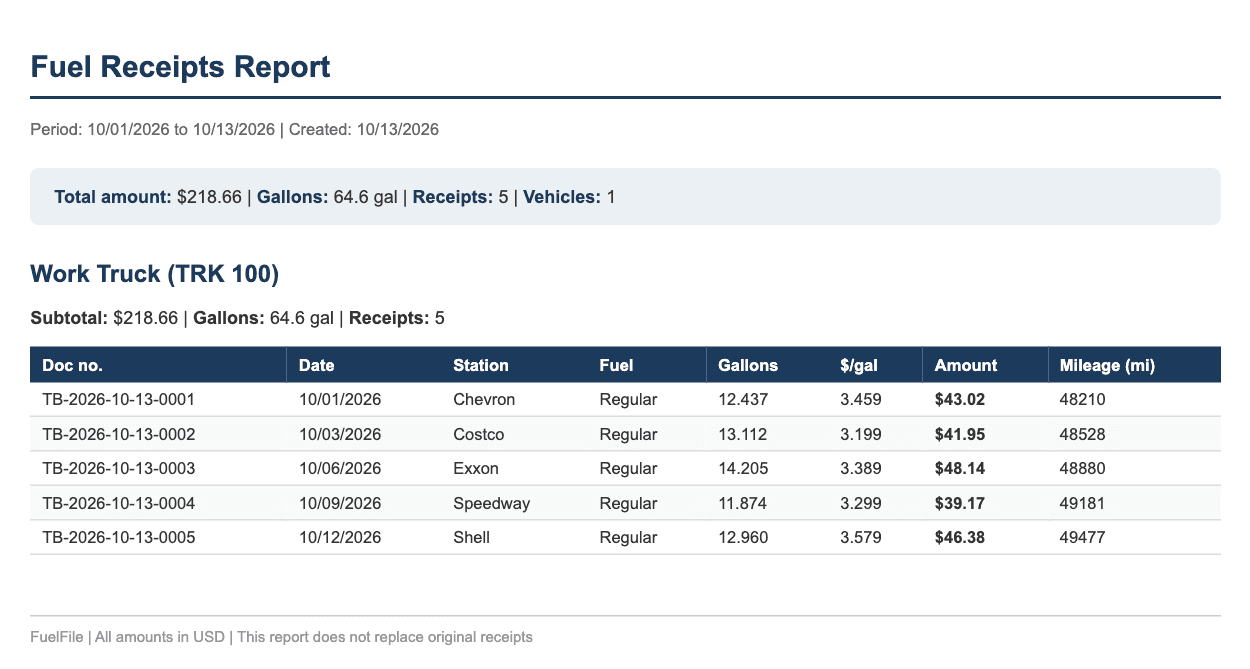Select document TB-2026-10-13-0001
This screenshot has width=1250, height=669.
(x=118, y=399)
